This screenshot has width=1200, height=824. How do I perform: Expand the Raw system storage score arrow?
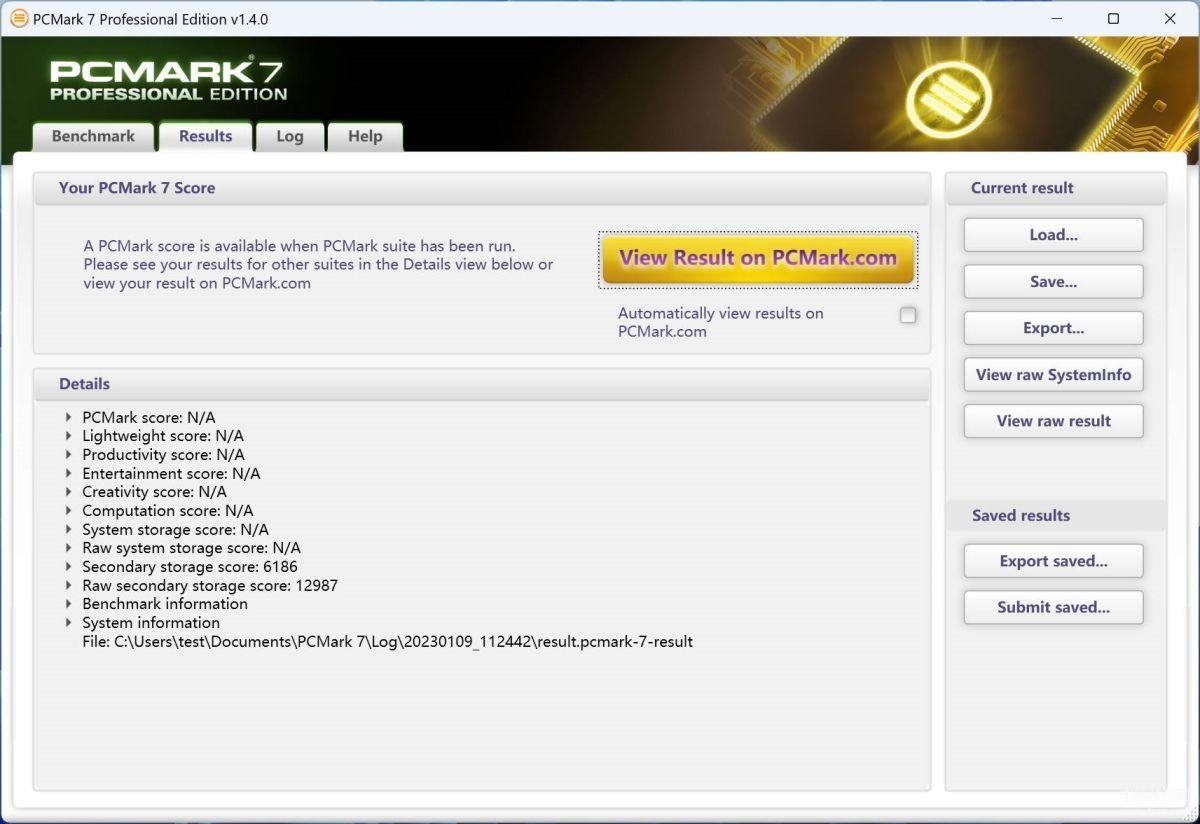(x=68, y=548)
